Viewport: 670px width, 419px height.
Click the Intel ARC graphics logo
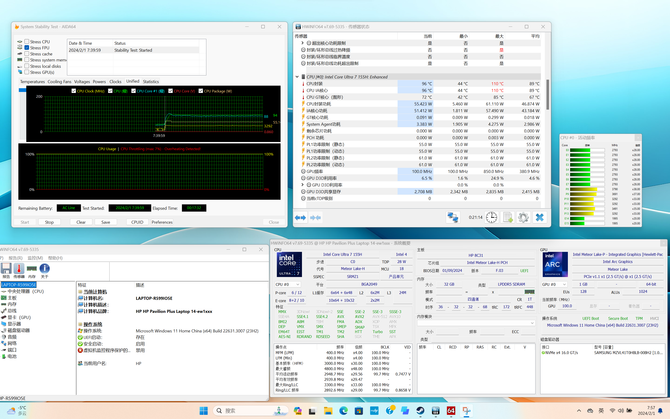click(555, 264)
